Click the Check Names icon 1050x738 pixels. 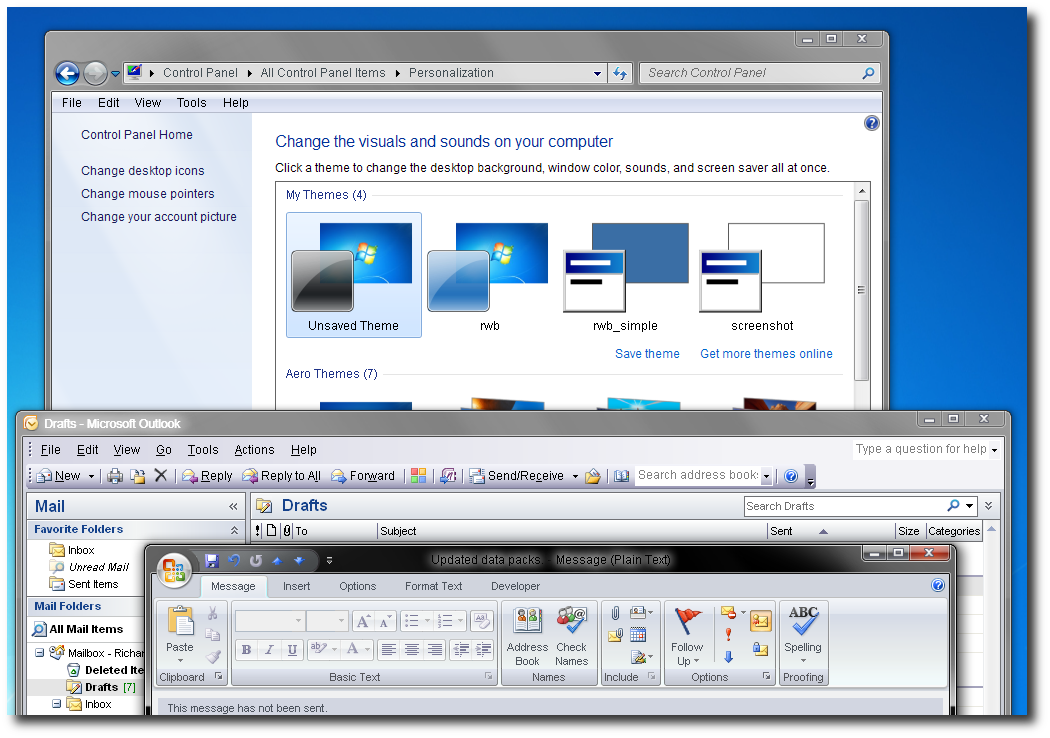pyautogui.click(x=571, y=637)
